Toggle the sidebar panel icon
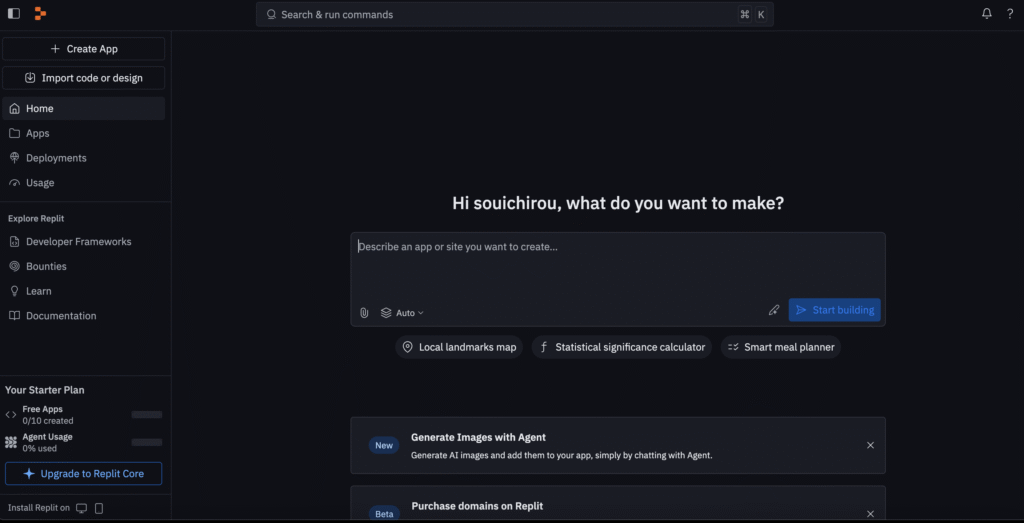The height and width of the screenshot is (523, 1024). point(14,14)
